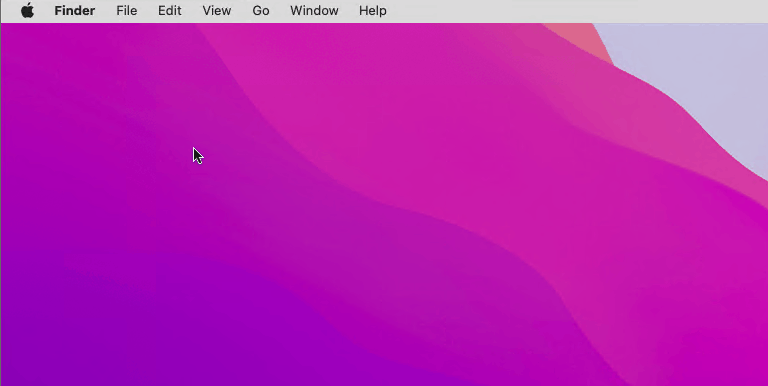Open the Apple menu
The height and width of the screenshot is (386, 768).
(x=27, y=10)
